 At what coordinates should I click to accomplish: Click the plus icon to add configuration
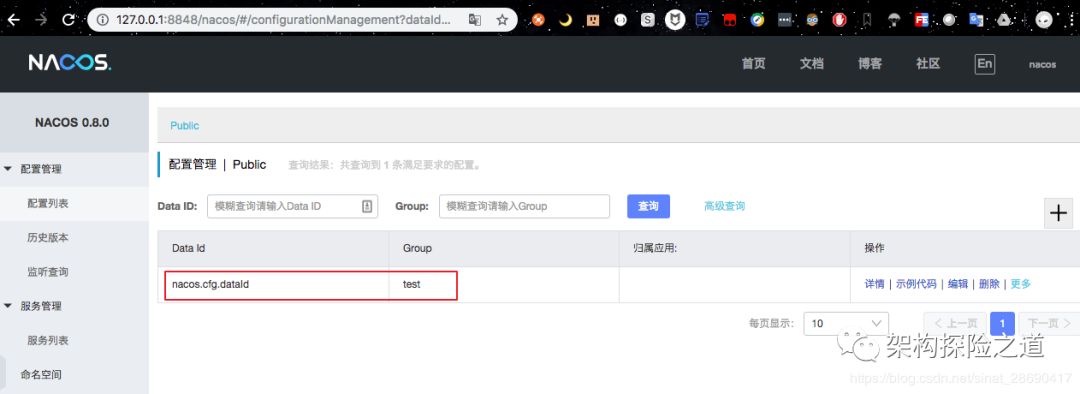[x=1059, y=214]
